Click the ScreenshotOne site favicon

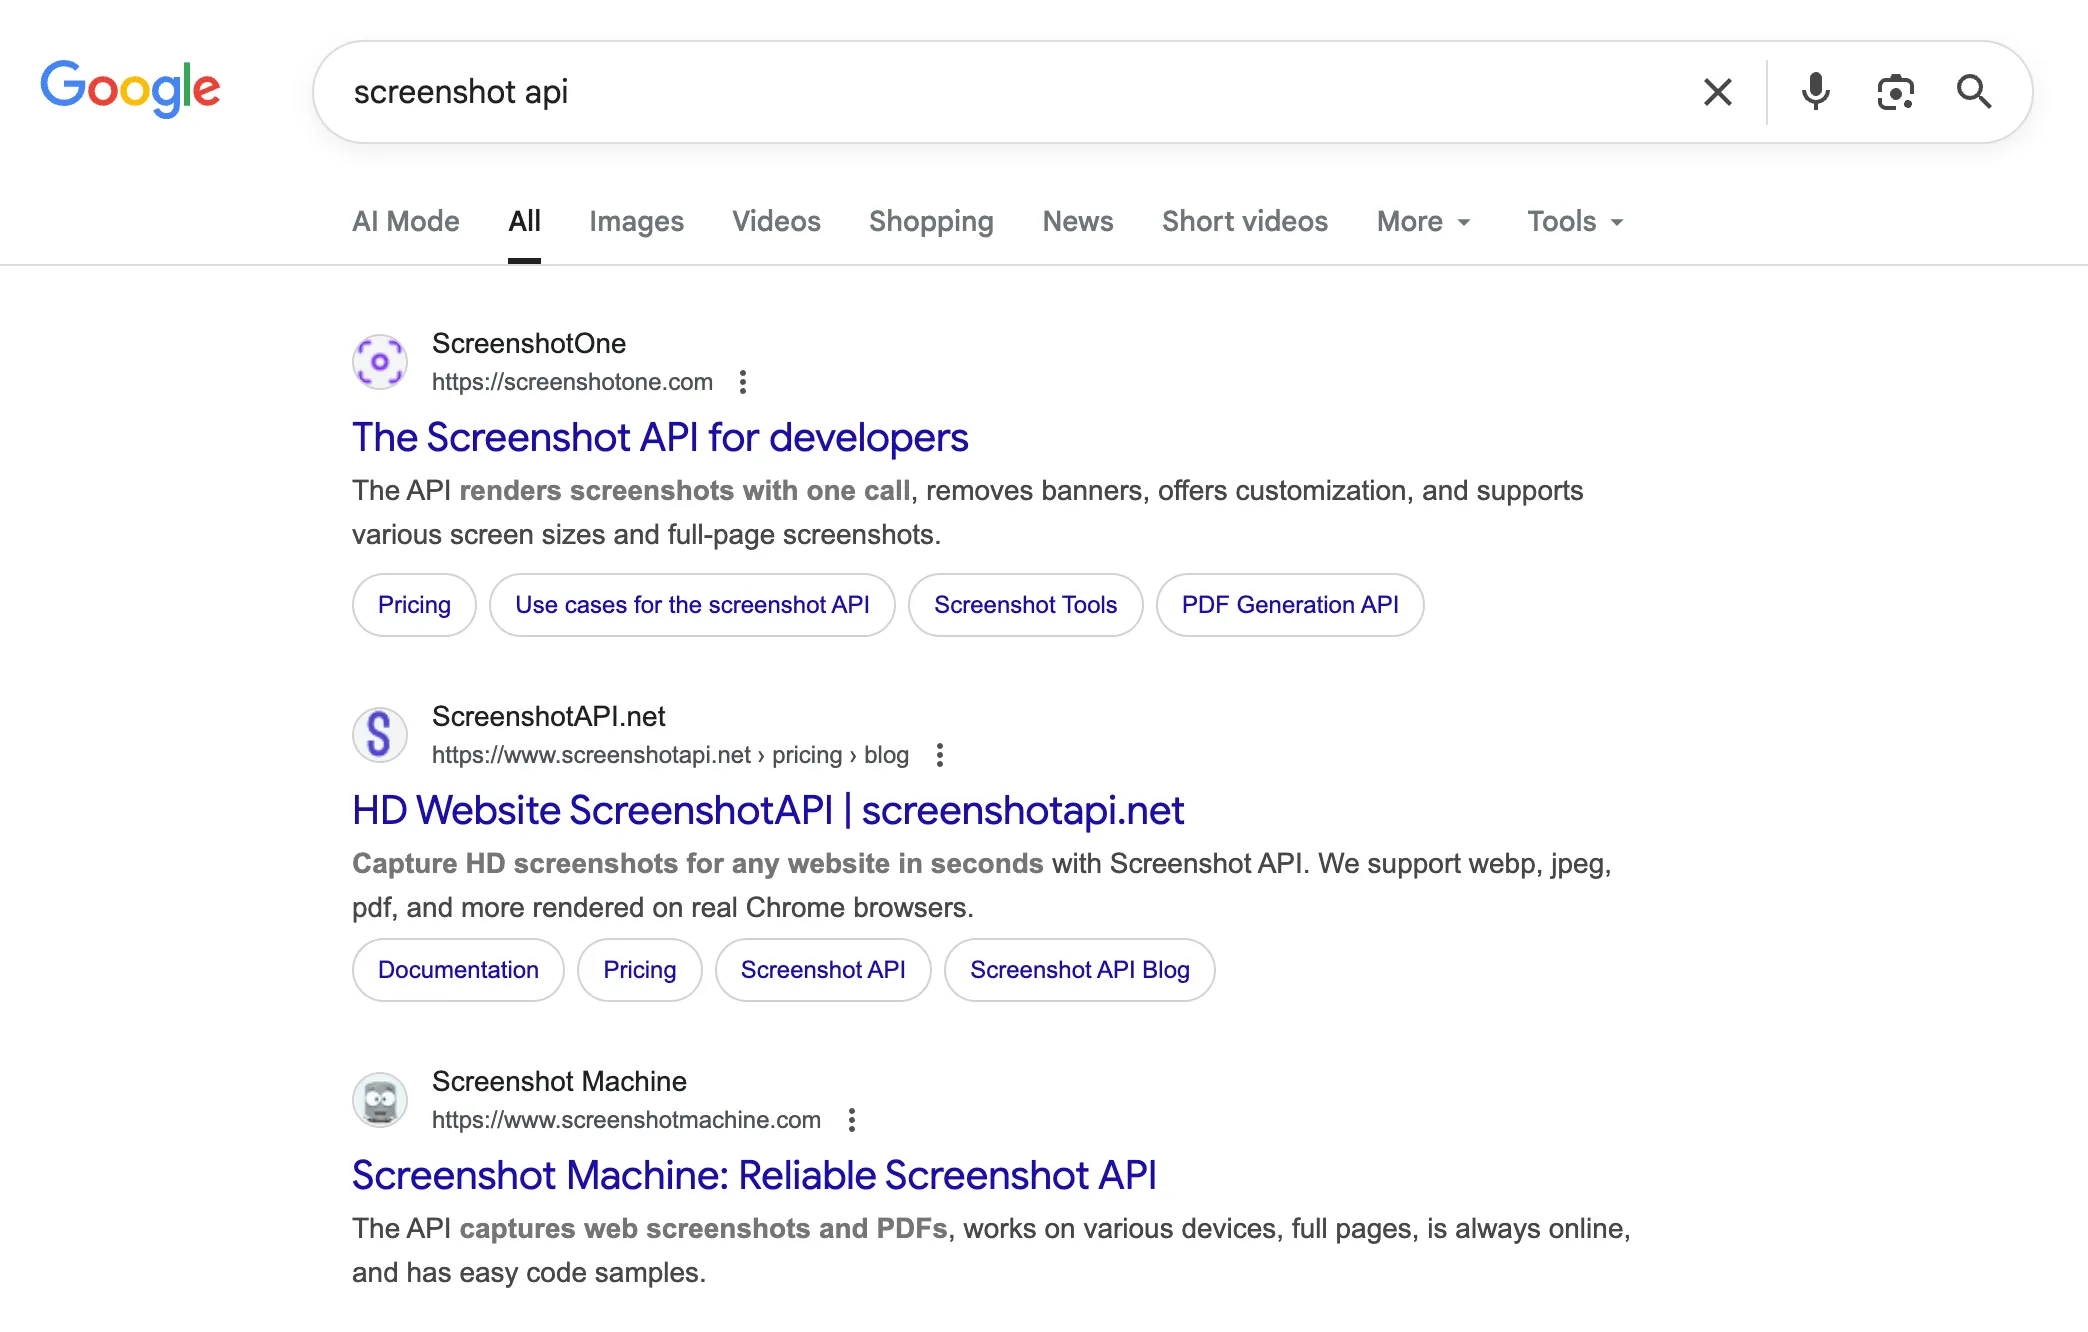380,362
